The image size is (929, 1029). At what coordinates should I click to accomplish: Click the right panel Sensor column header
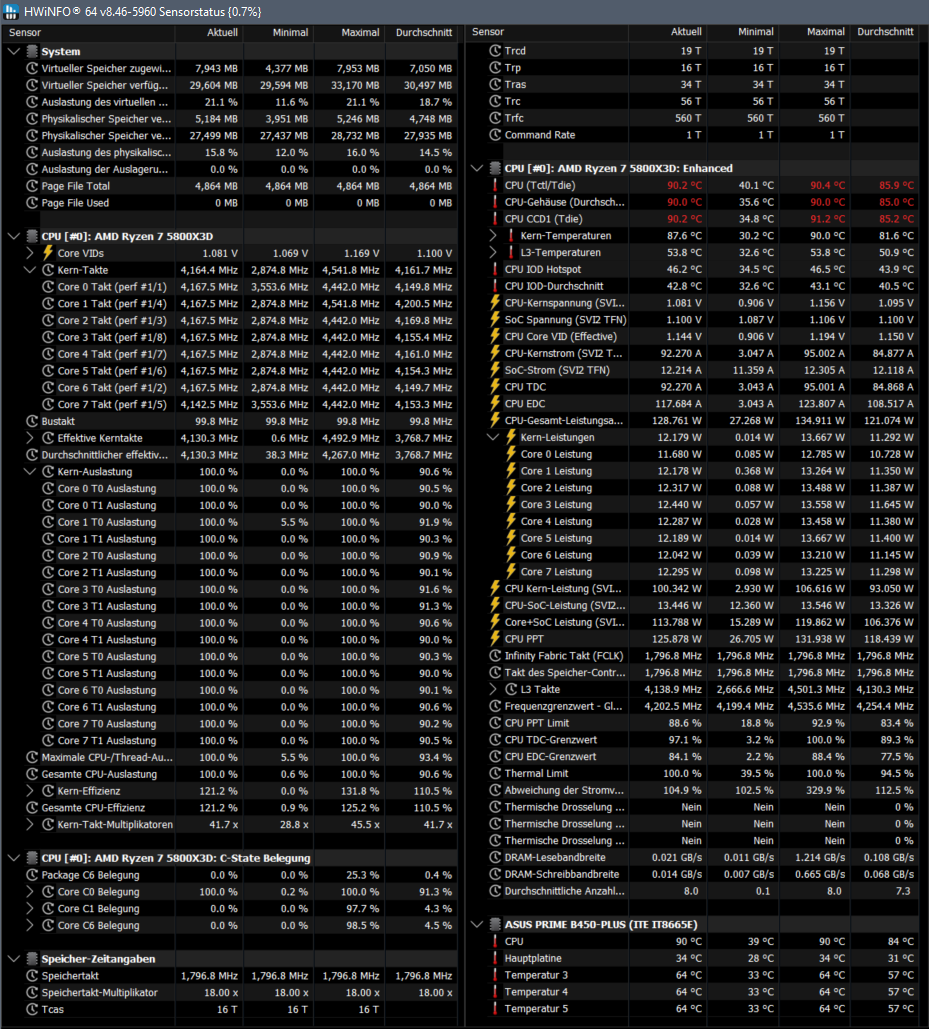point(548,32)
